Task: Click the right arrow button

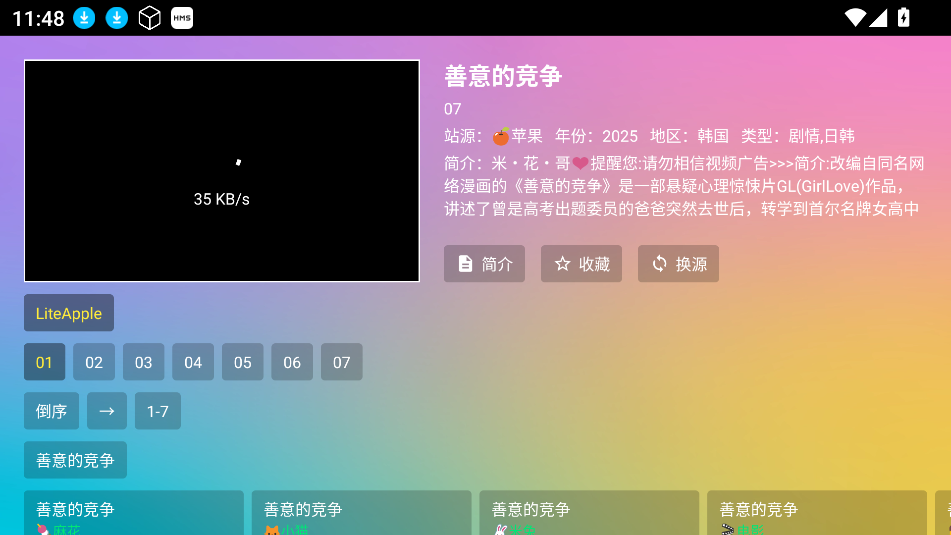Action: 107,411
